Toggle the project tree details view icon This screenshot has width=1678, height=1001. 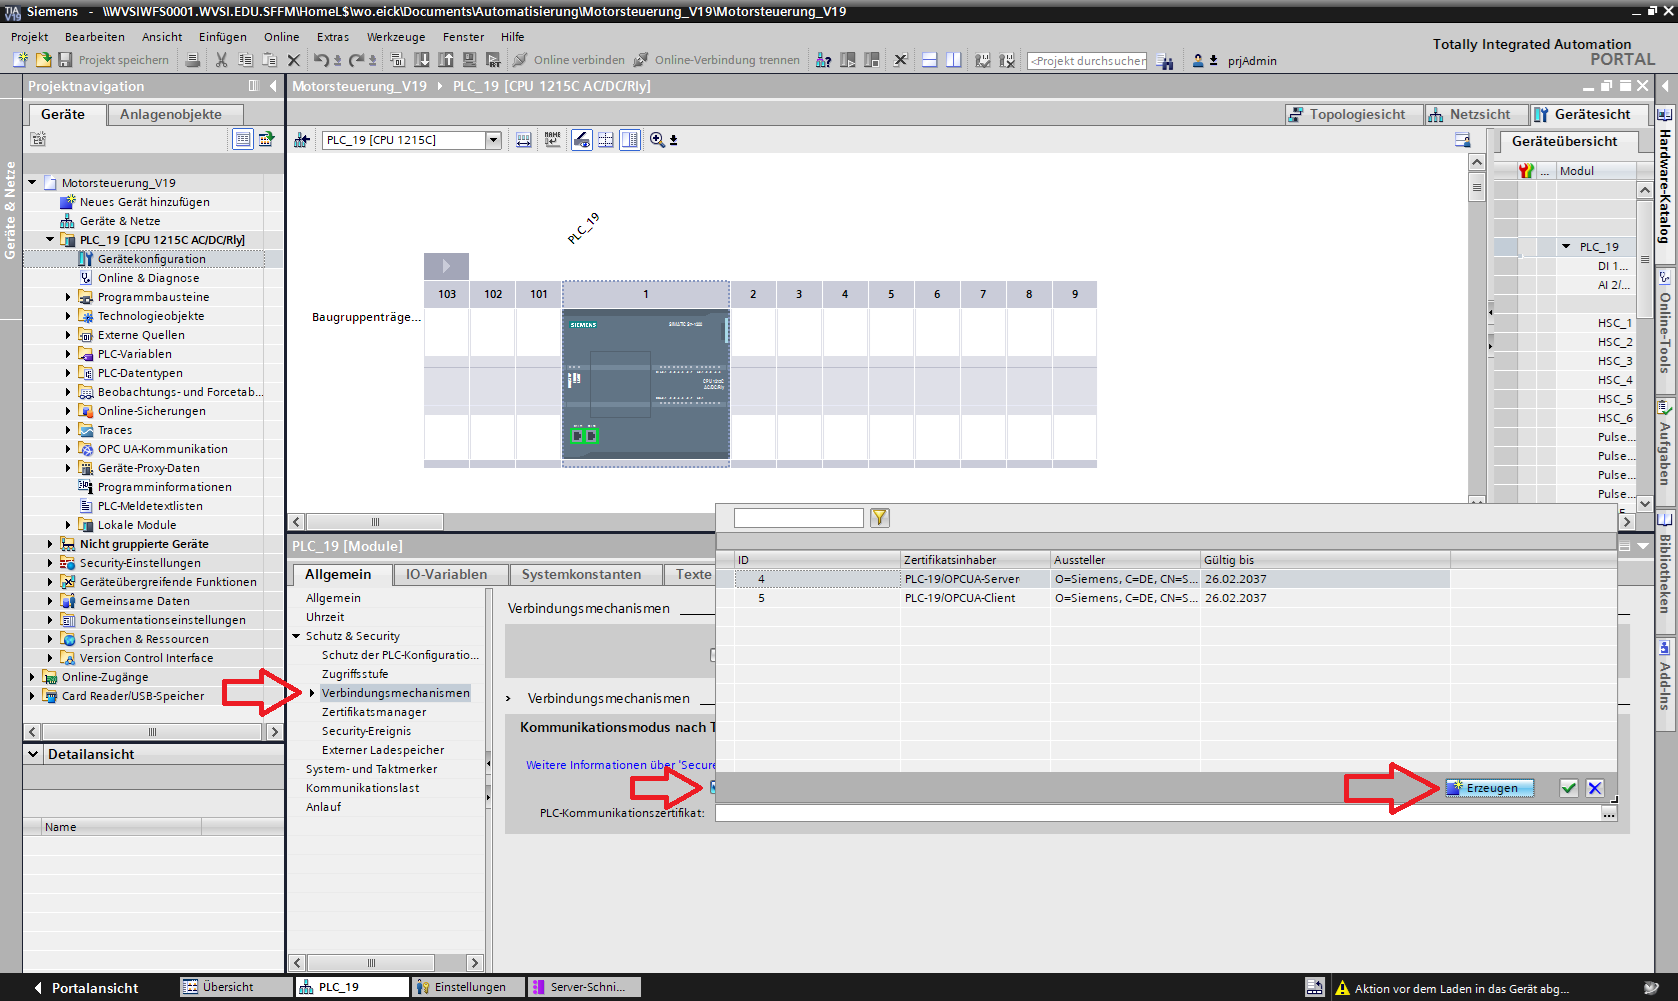(x=242, y=139)
